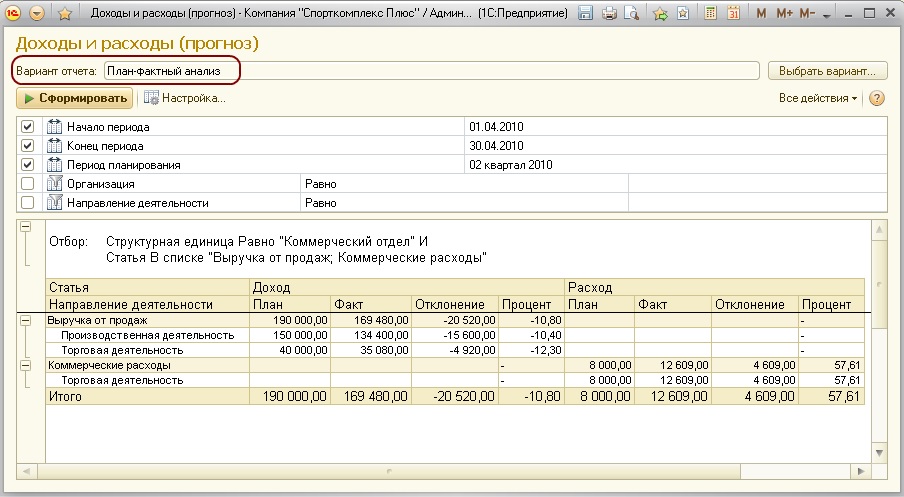Click the Сформировать button
The height and width of the screenshot is (497, 904).
(x=75, y=98)
